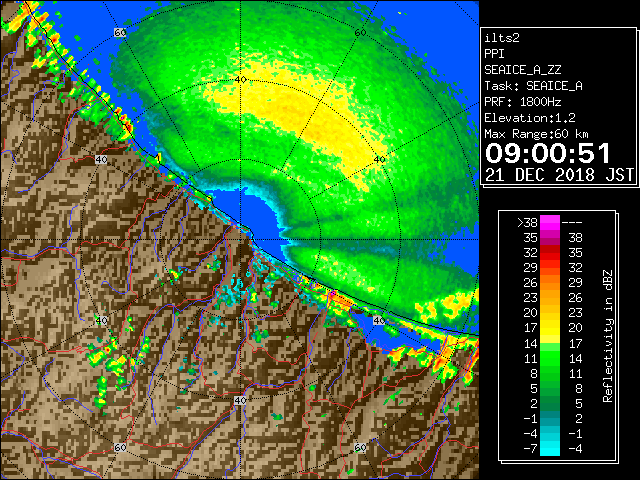Pick the yellow 17–20 dBZ legend swatch
640x480 pixels.
pos(550,328)
